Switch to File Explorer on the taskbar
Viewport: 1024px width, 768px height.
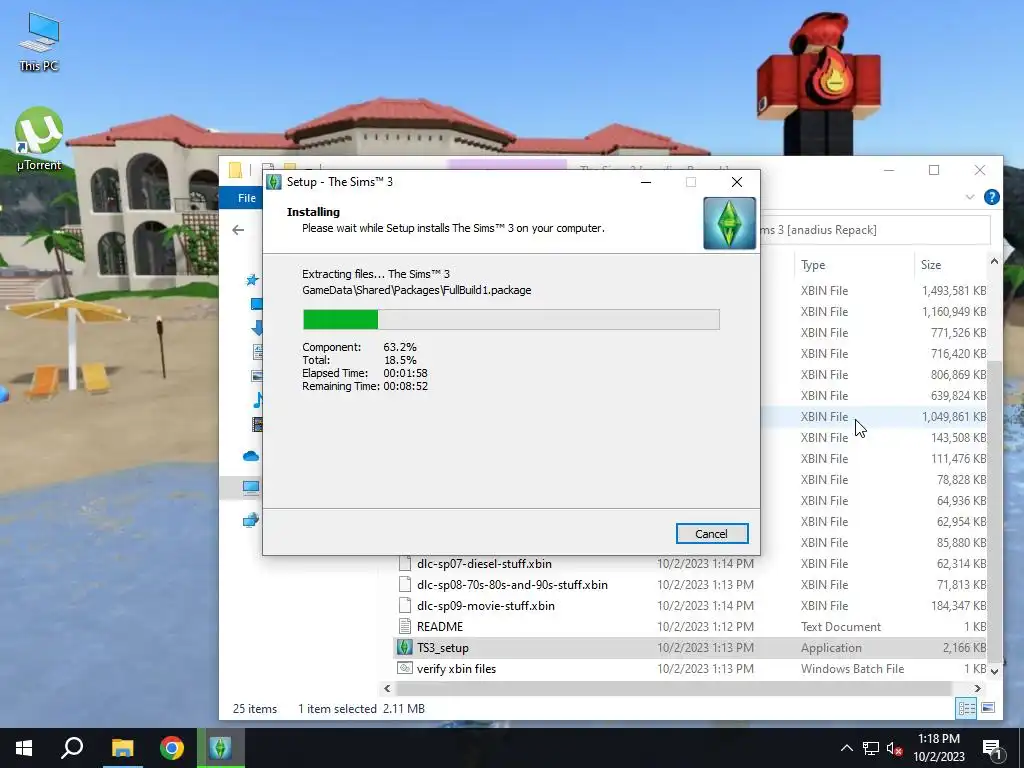click(122, 748)
